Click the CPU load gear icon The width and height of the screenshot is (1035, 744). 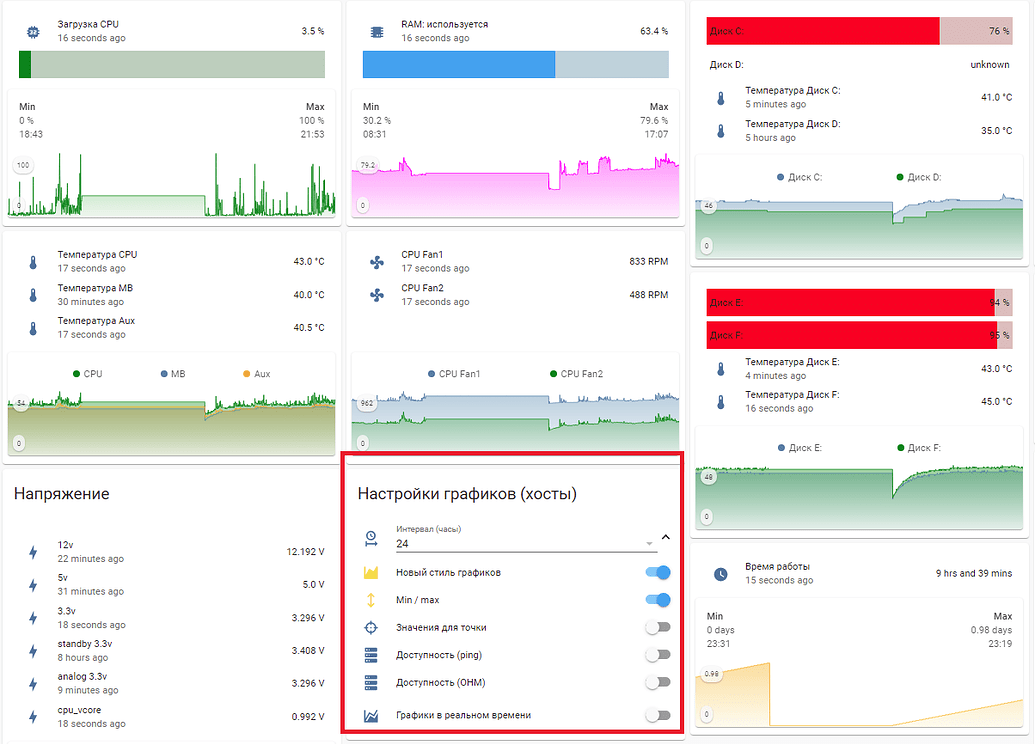[x=32, y=31]
